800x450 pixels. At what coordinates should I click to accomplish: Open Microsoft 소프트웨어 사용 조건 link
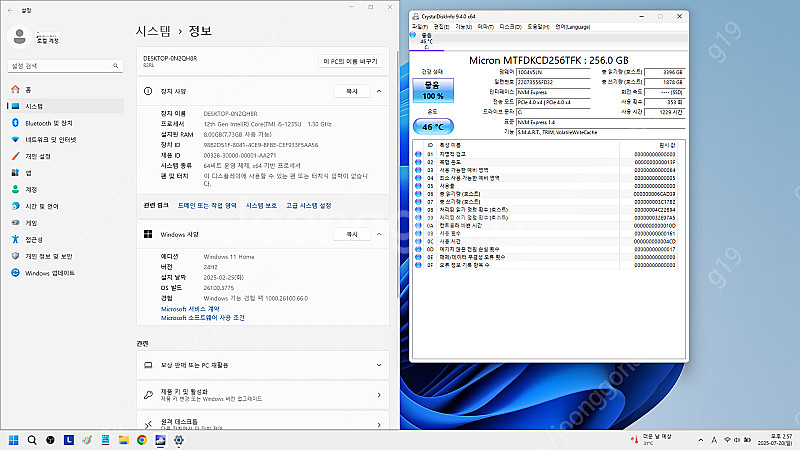pos(203,317)
